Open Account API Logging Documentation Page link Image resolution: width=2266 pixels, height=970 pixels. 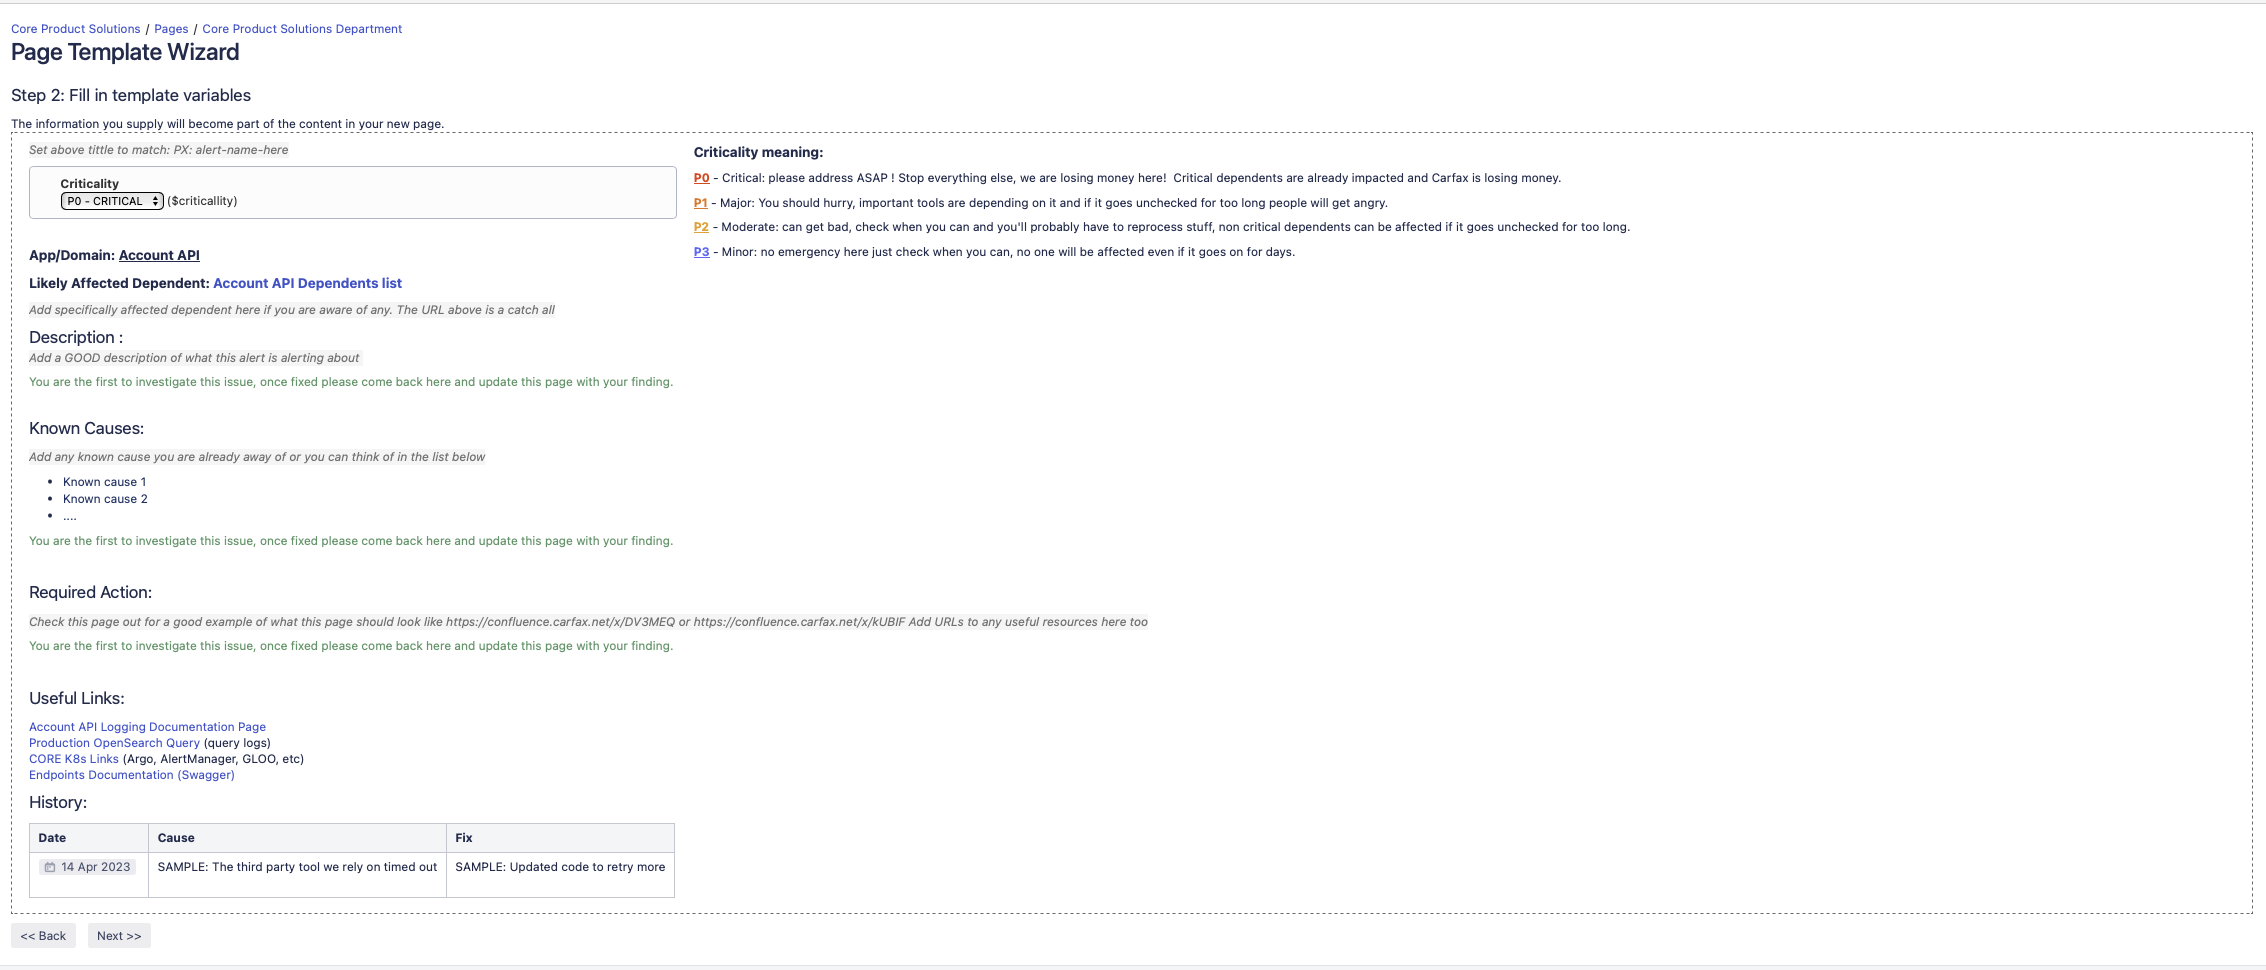[147, 727]
